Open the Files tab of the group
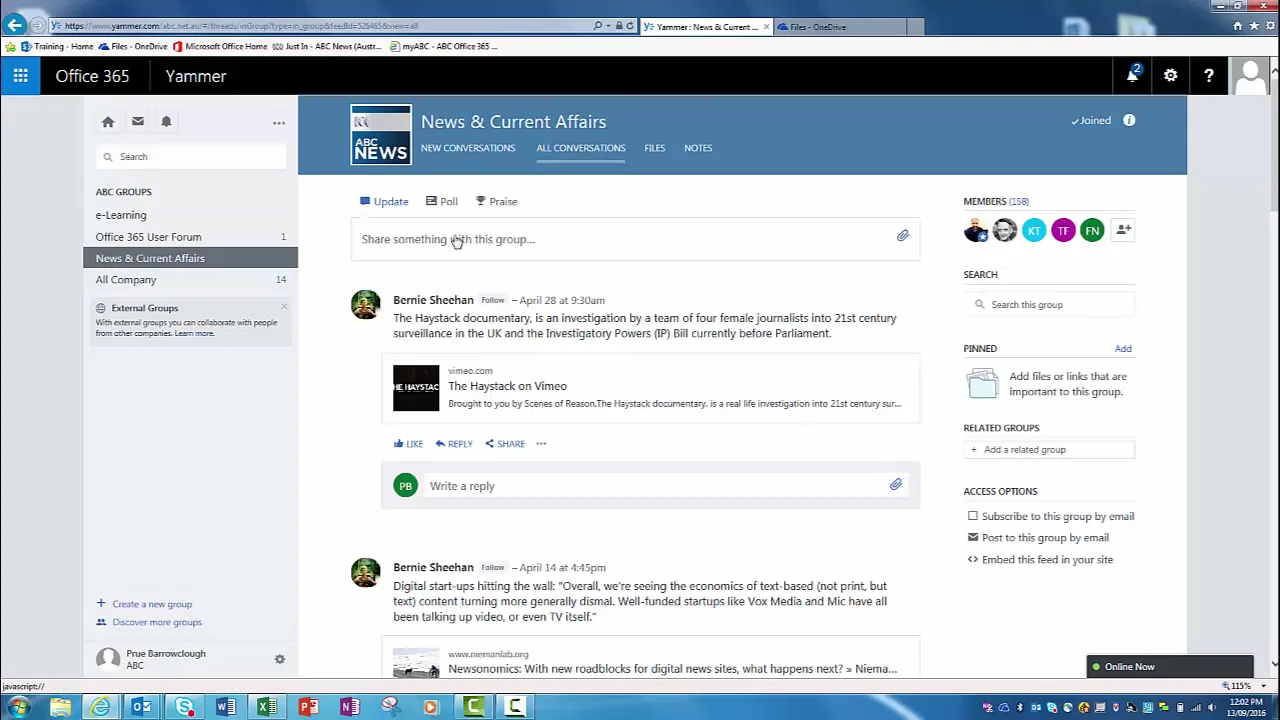This screenshot has height=720, width=1280. click(x=655, y=148)
